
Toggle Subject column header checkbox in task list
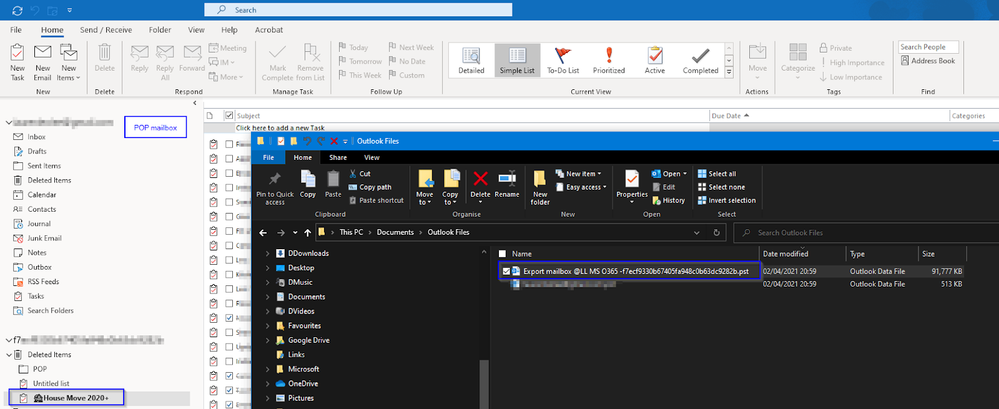tap(229, 116)
